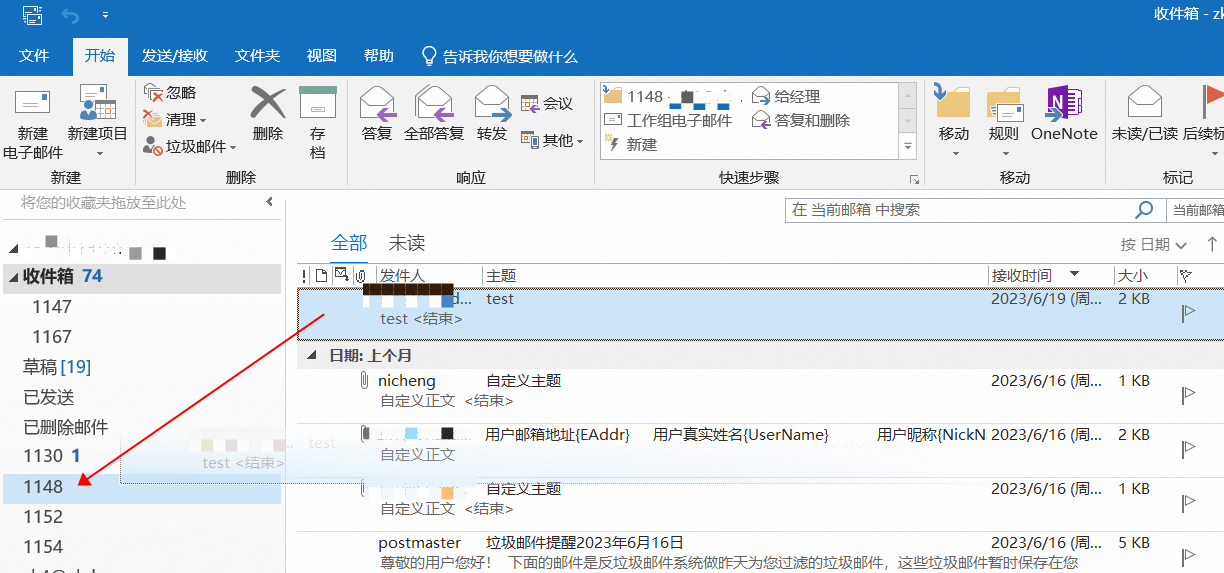Screen dimensions: 1224x573
Task: Open the OneNote icon in ribbon
Action: 1064,103
